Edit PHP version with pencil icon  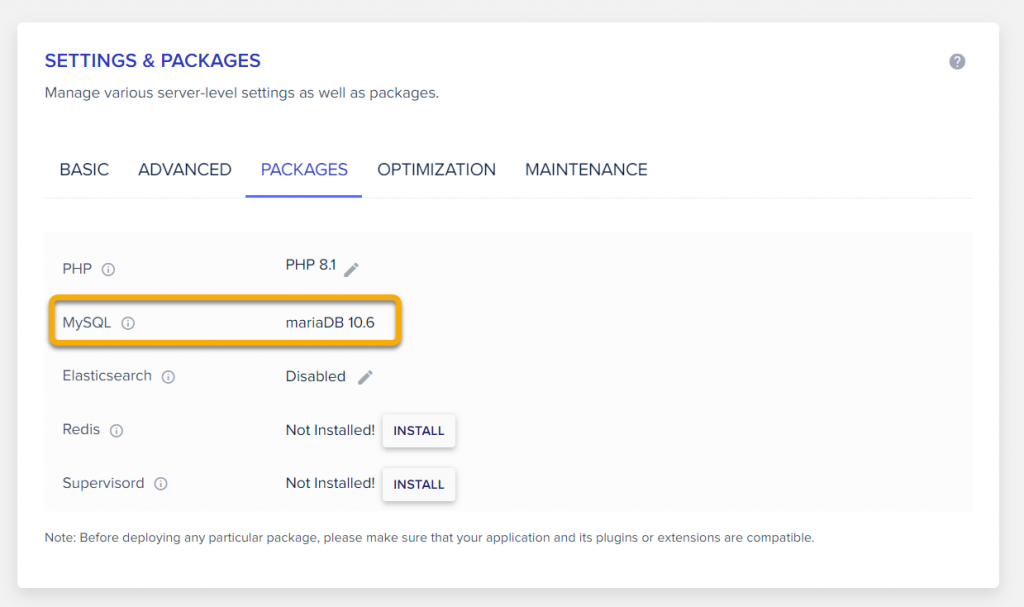(351, 269)
